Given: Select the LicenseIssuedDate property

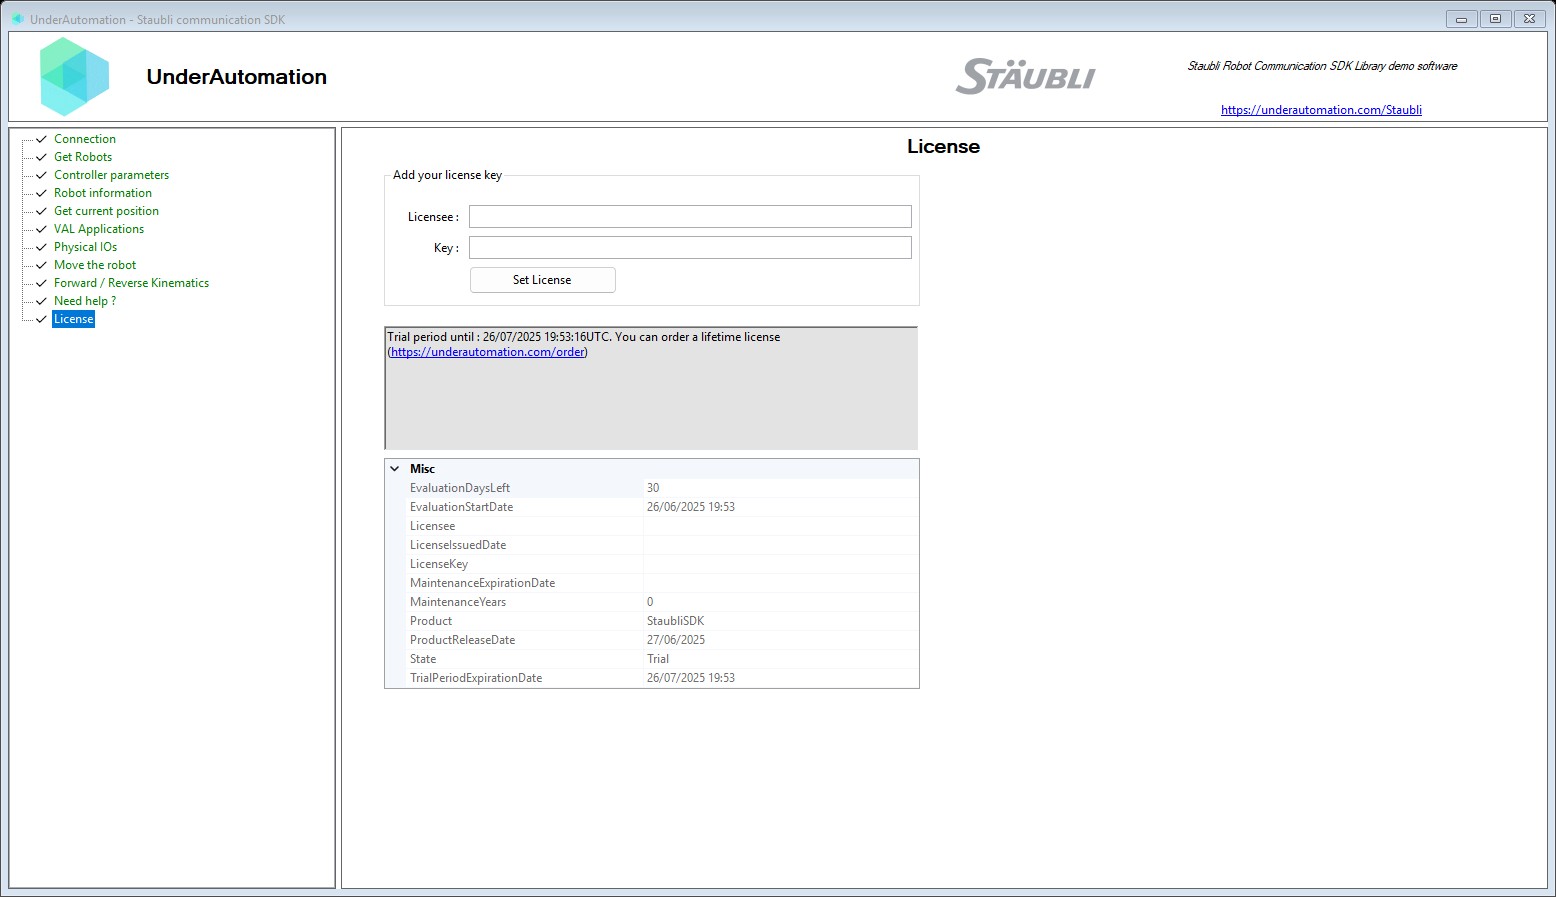Looking at the screenshot, I should coord(652,545).
